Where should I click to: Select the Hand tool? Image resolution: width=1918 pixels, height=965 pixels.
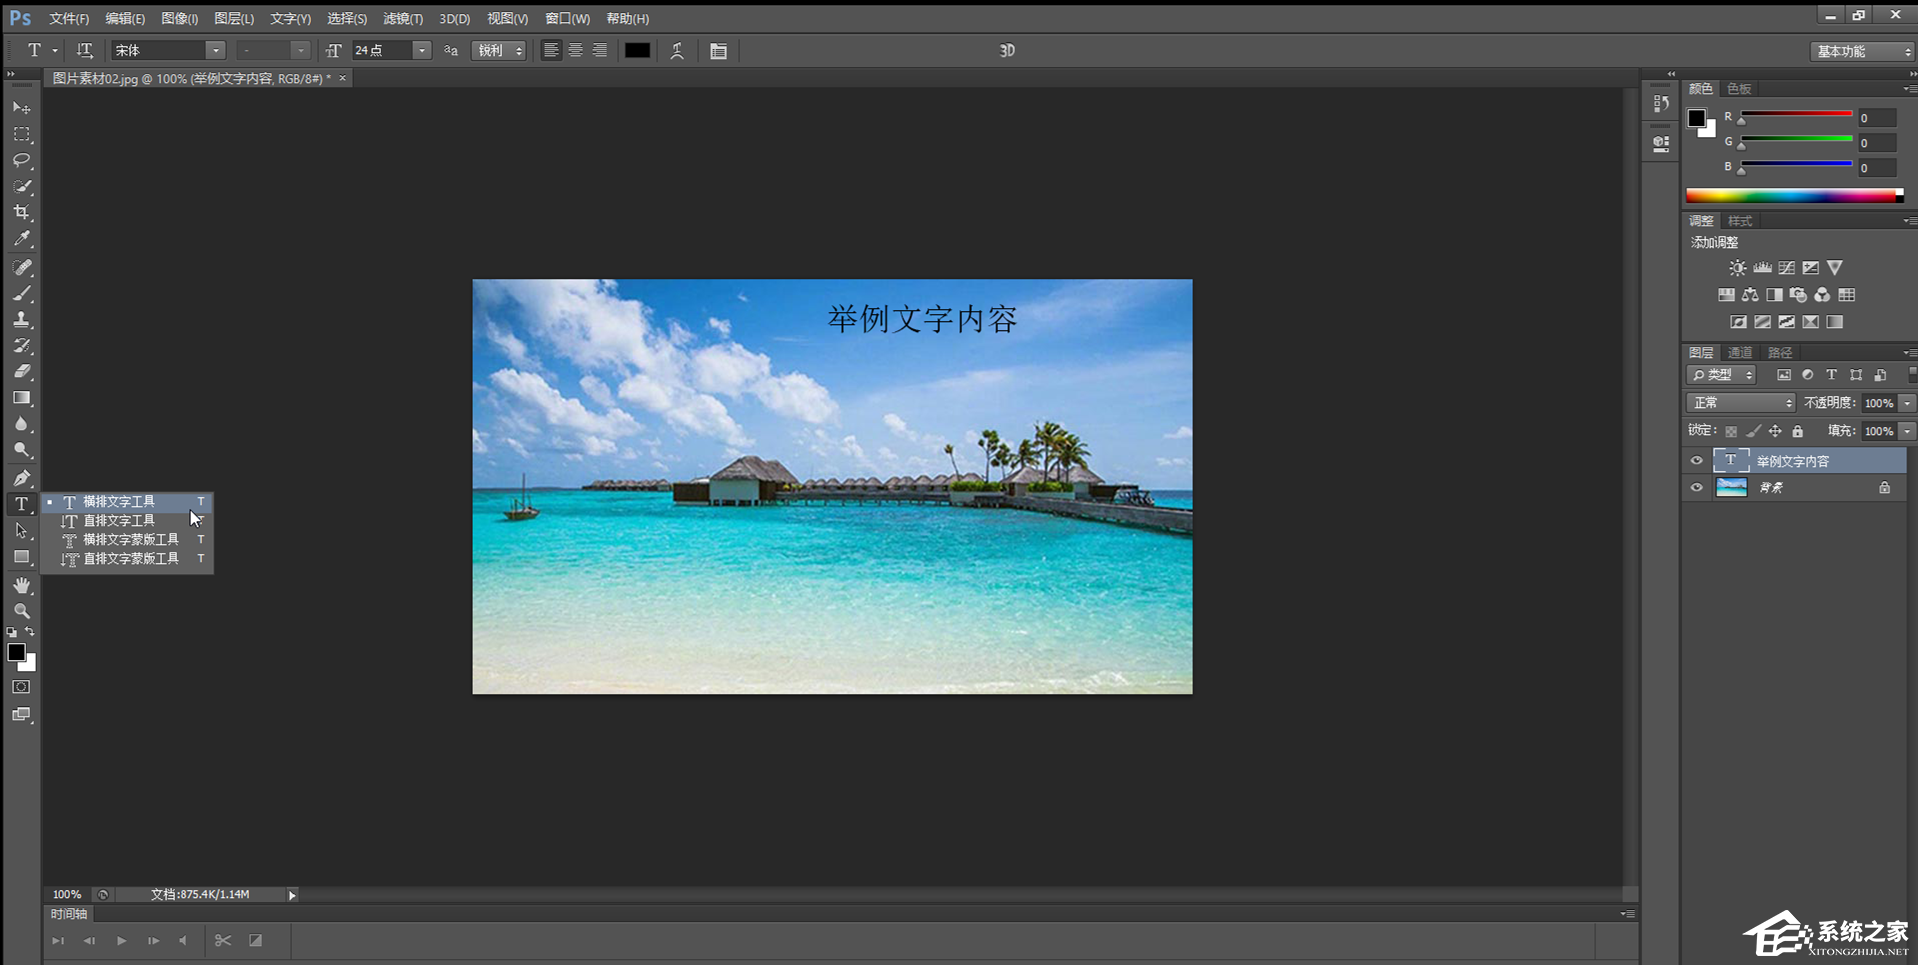22,585
